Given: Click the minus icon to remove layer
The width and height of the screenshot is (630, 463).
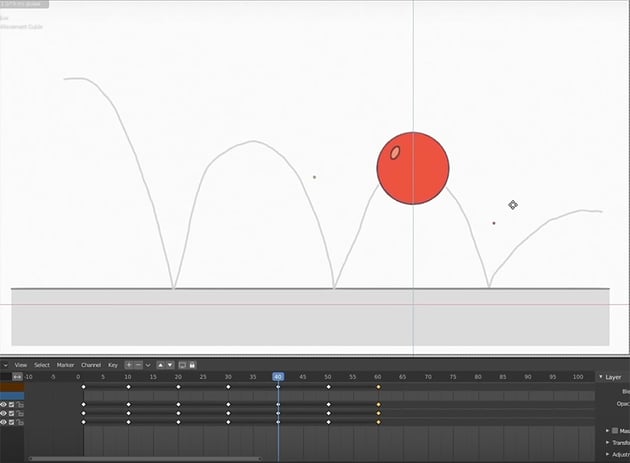Looking at the screenshot, I should click(x=138, y=365).
